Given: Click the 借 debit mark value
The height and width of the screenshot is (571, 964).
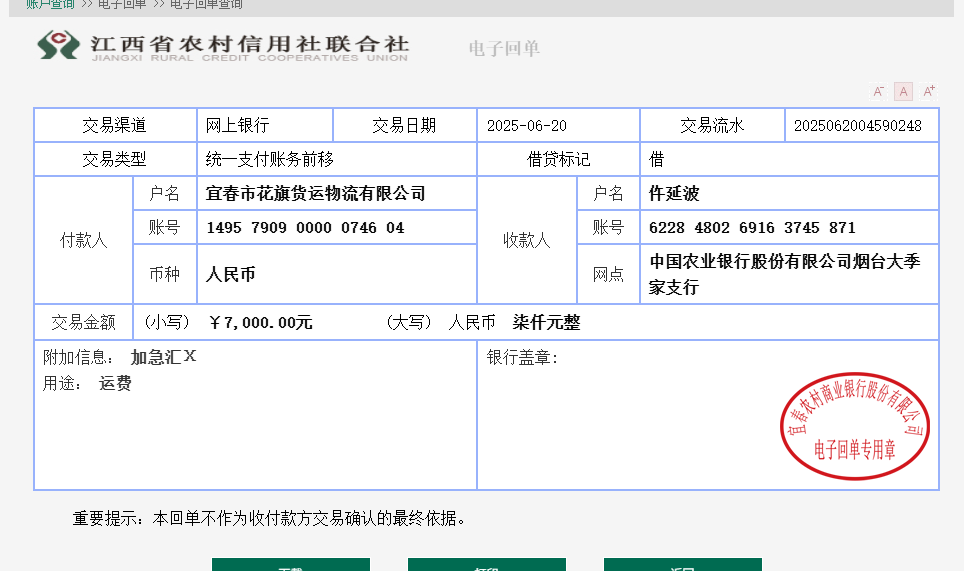Looking at the screenshot, I should pos(657,160).
